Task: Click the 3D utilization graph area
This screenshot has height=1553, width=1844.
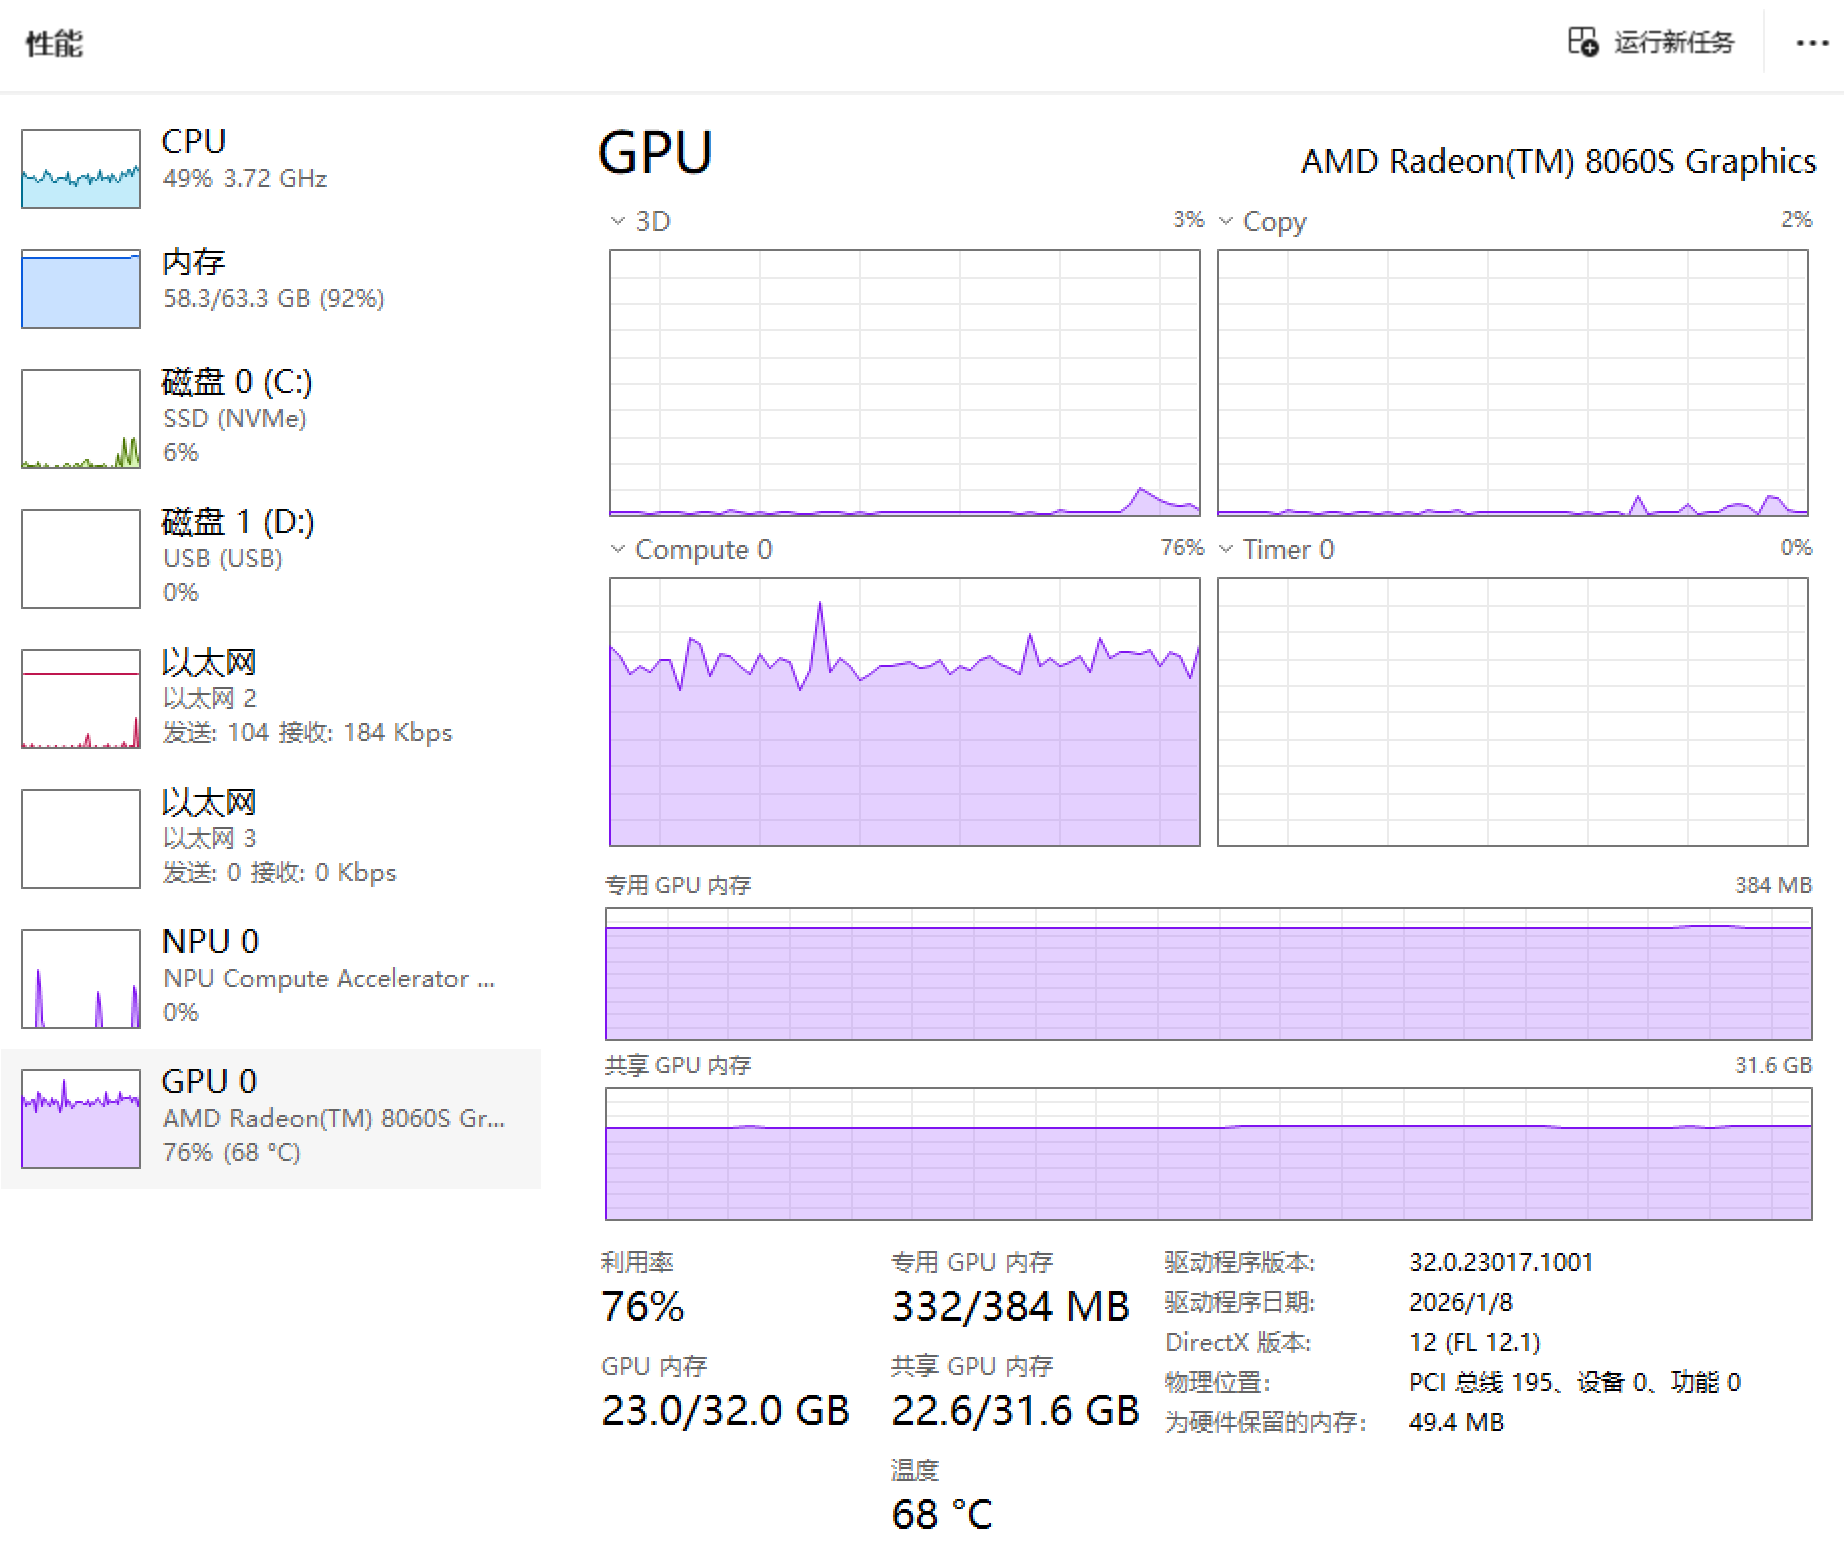Action: point(900,380)
